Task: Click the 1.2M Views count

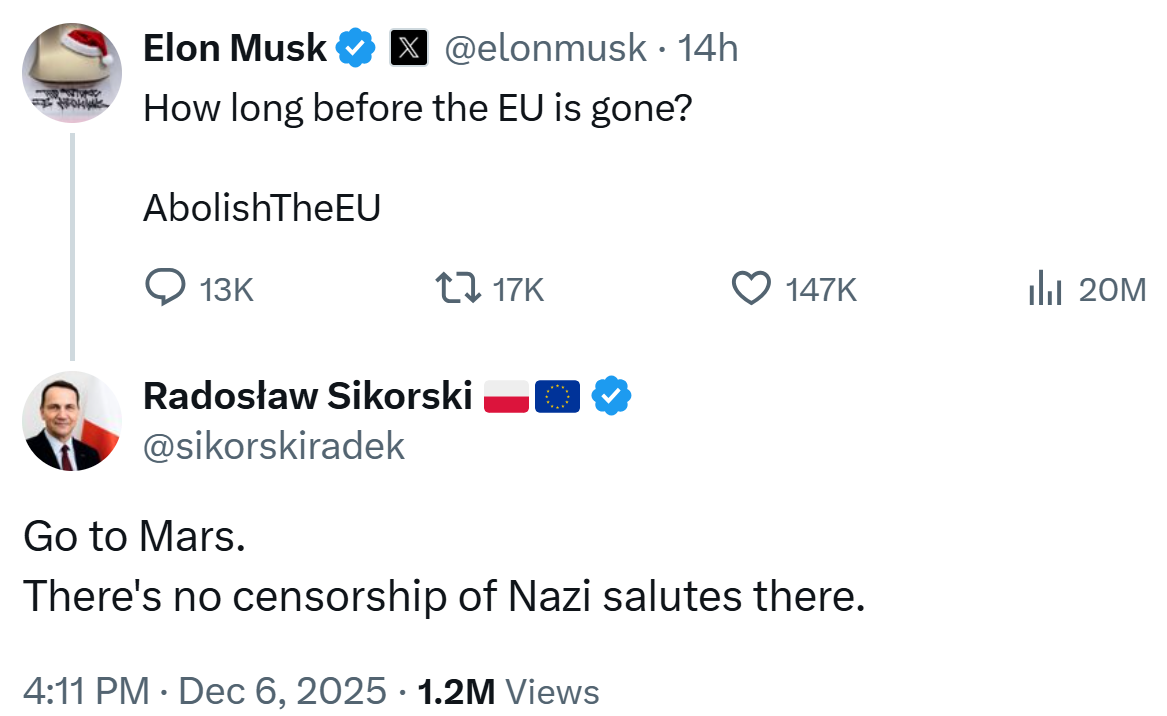Action: (x=508, y=690)
